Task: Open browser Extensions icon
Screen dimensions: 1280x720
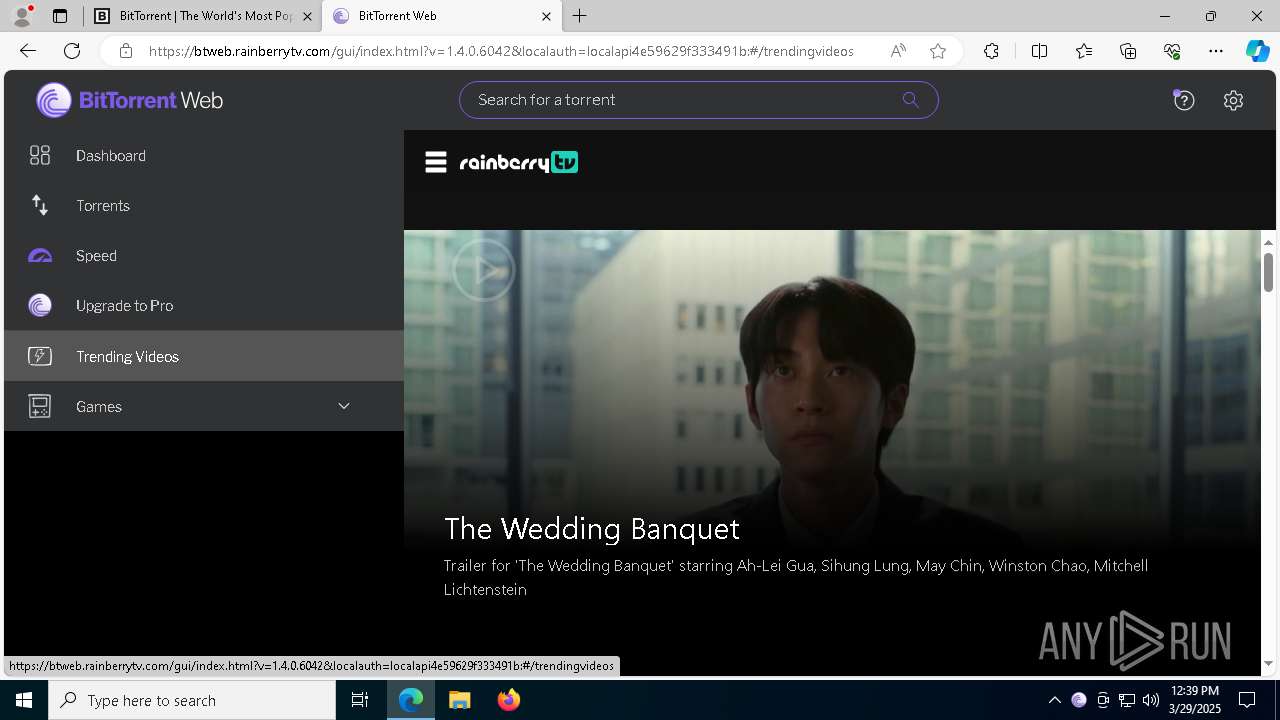Action: pos(991,51)
